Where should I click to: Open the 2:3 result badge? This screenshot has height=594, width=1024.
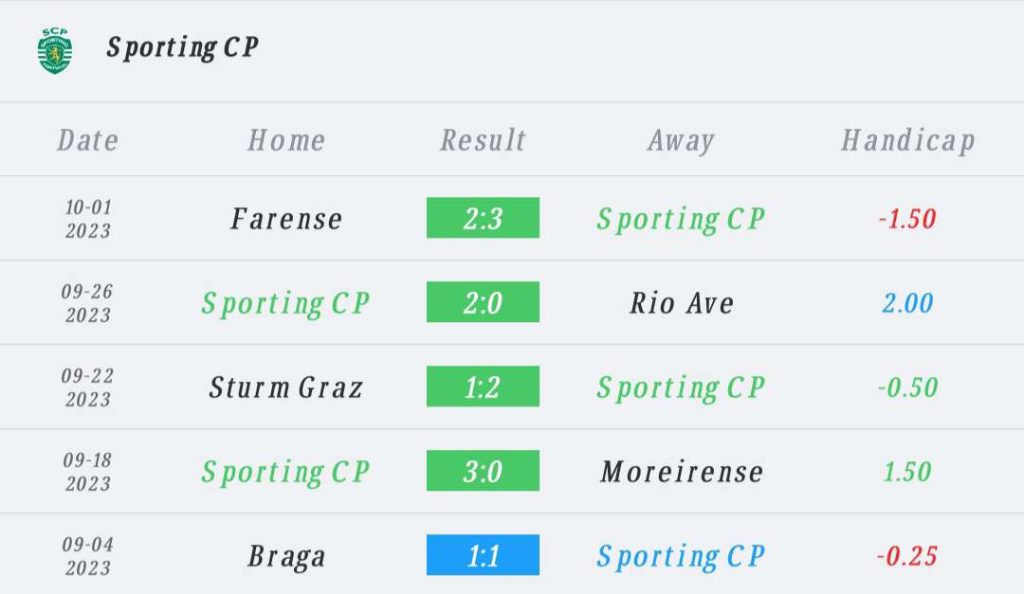click(483, 218)
